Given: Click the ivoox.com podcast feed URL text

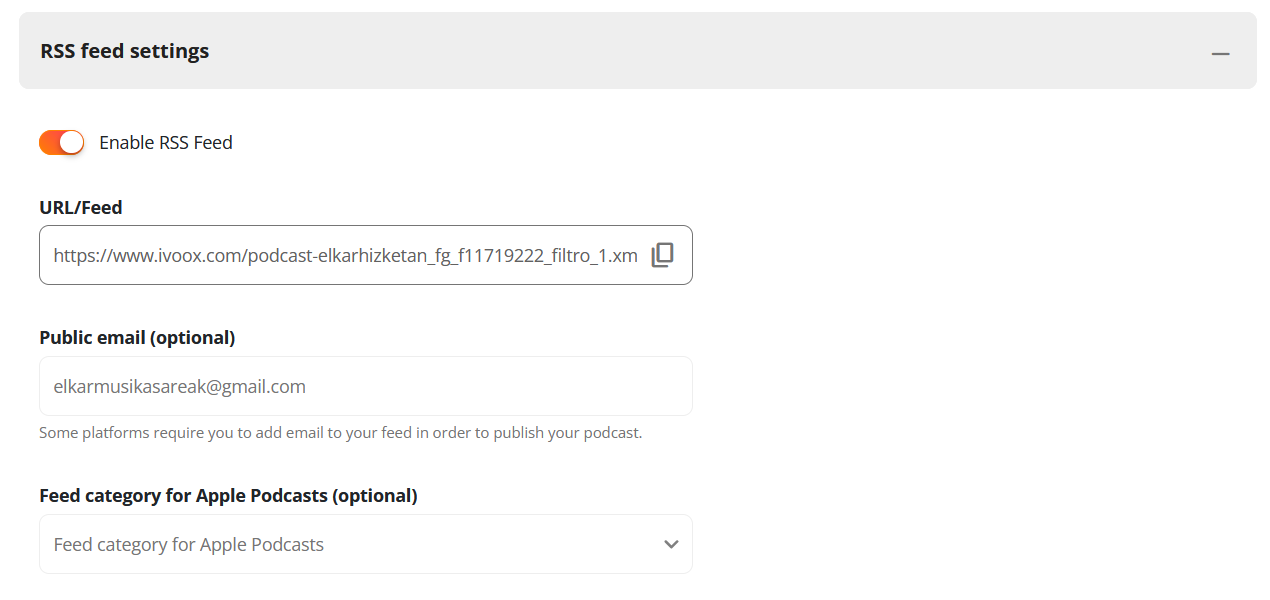Looking at the screenshot, I should pyautogui.click(x=345, y=256).
